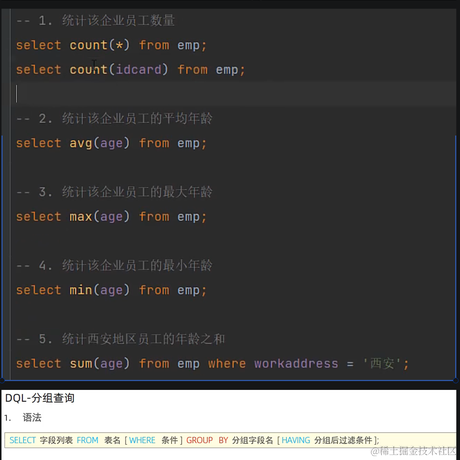The height and width of the screenshot is (460, 460).
Task: Click 'SELECT' in the syntax box
Action: pyautogui.click(x=22, y=440)
